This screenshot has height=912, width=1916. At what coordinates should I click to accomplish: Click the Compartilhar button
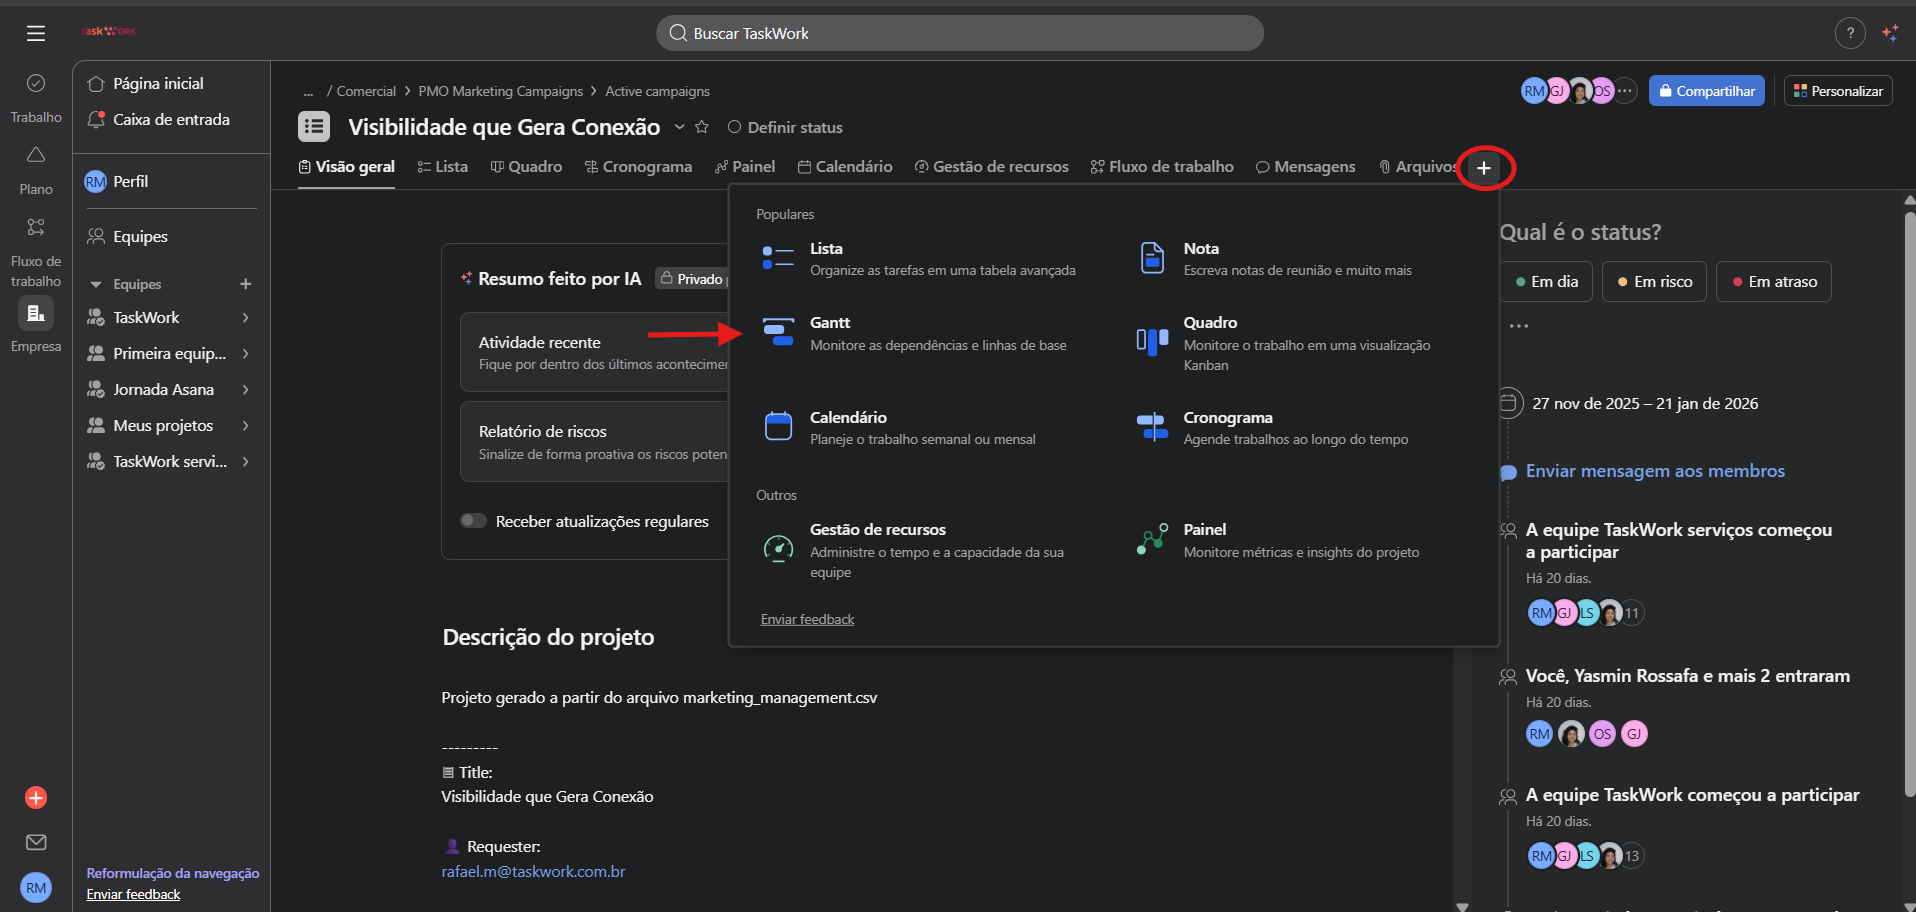click(x=1706, y=91)
